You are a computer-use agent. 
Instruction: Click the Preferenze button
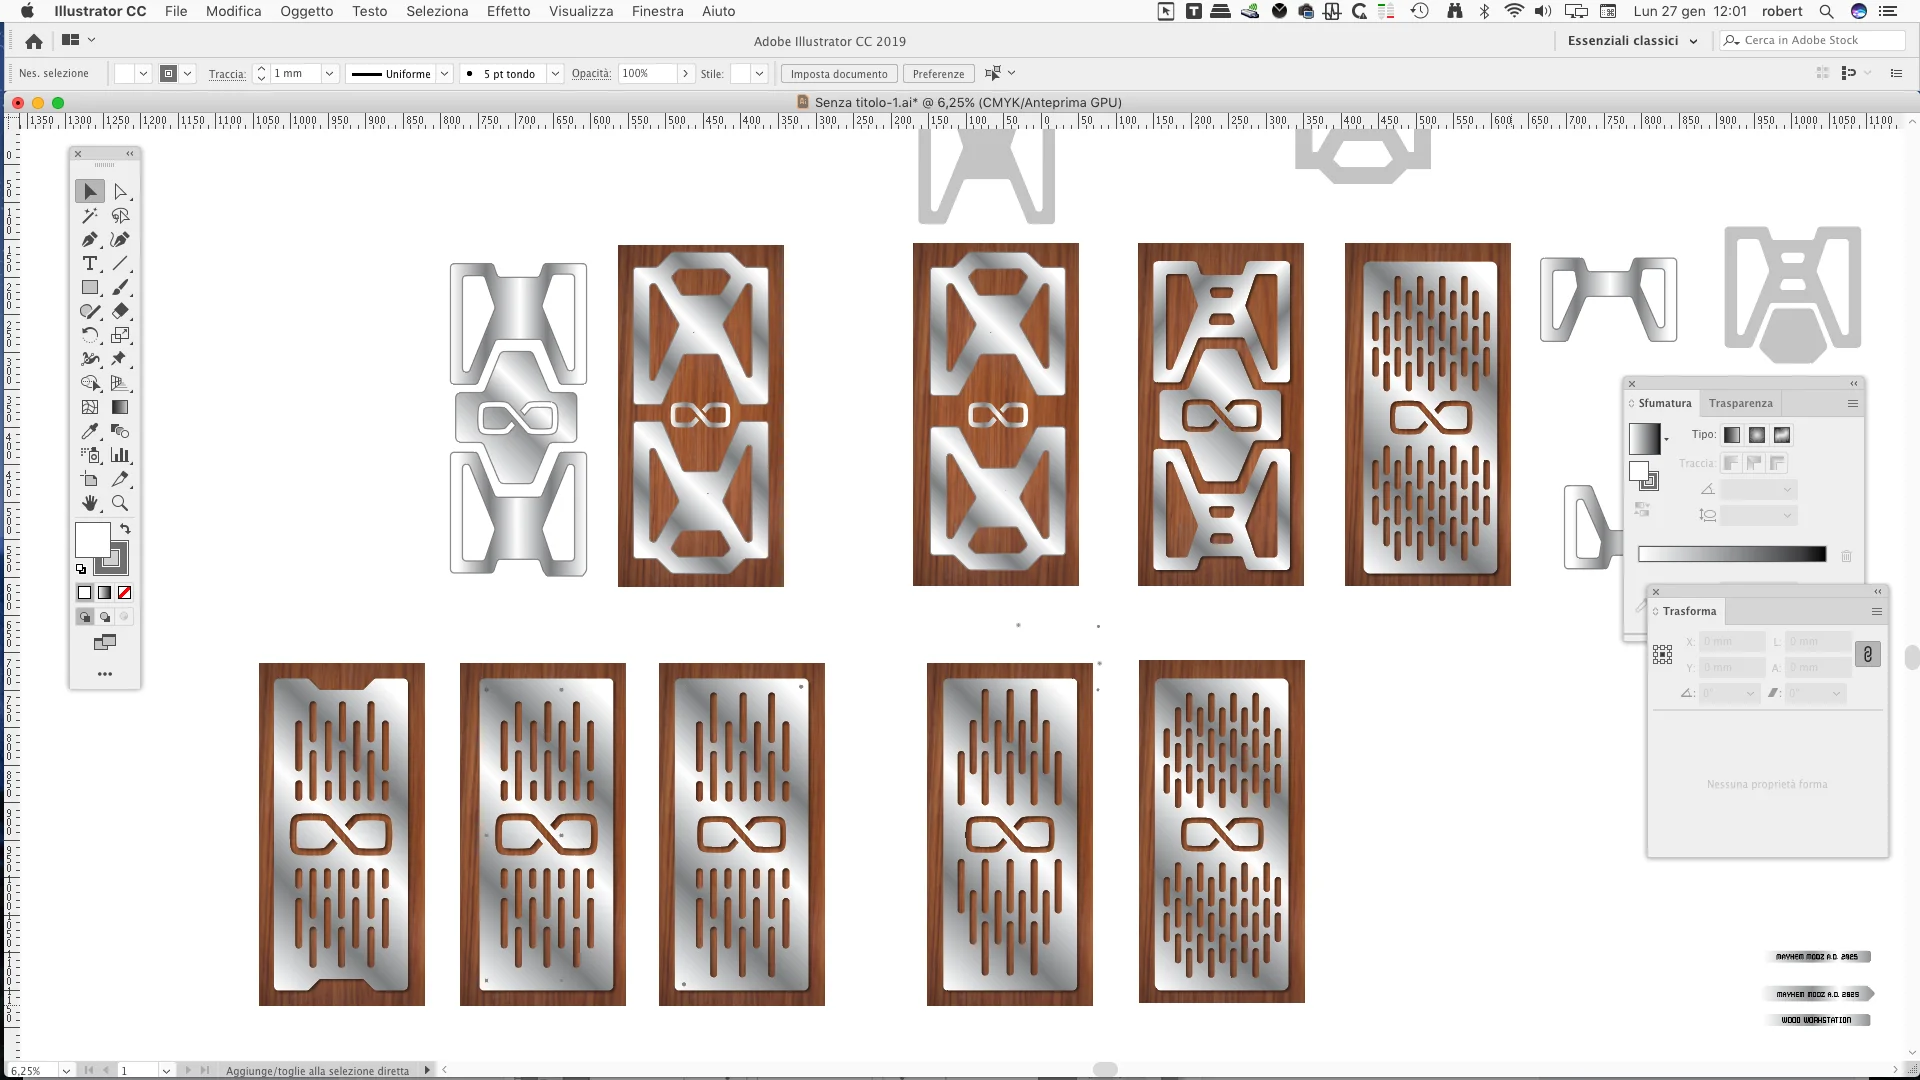(x=938, y=74)
